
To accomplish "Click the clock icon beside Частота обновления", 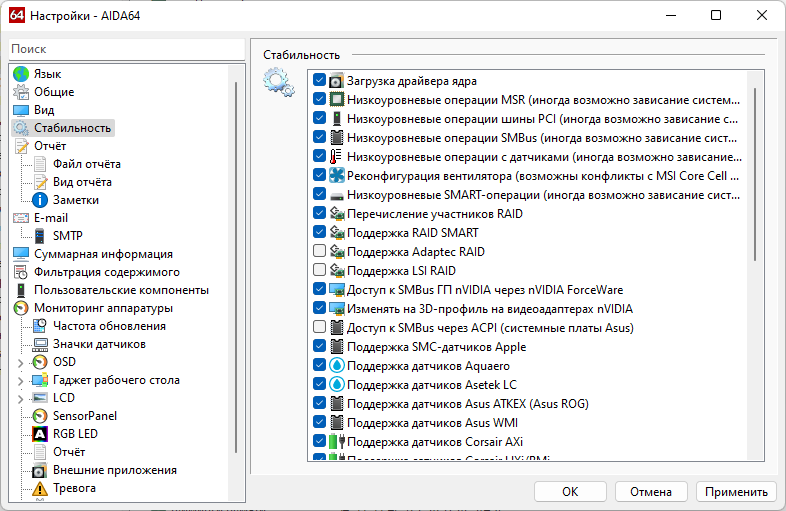I will click(x=40, y=326).
